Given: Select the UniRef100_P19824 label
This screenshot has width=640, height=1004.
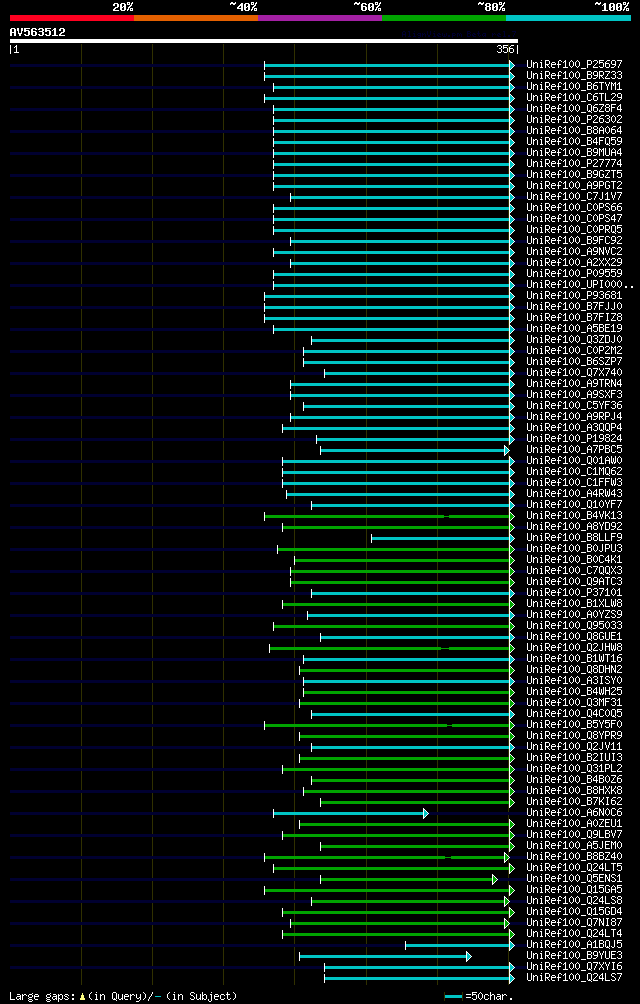Looking at the screenshot, I should pos(574,439).
